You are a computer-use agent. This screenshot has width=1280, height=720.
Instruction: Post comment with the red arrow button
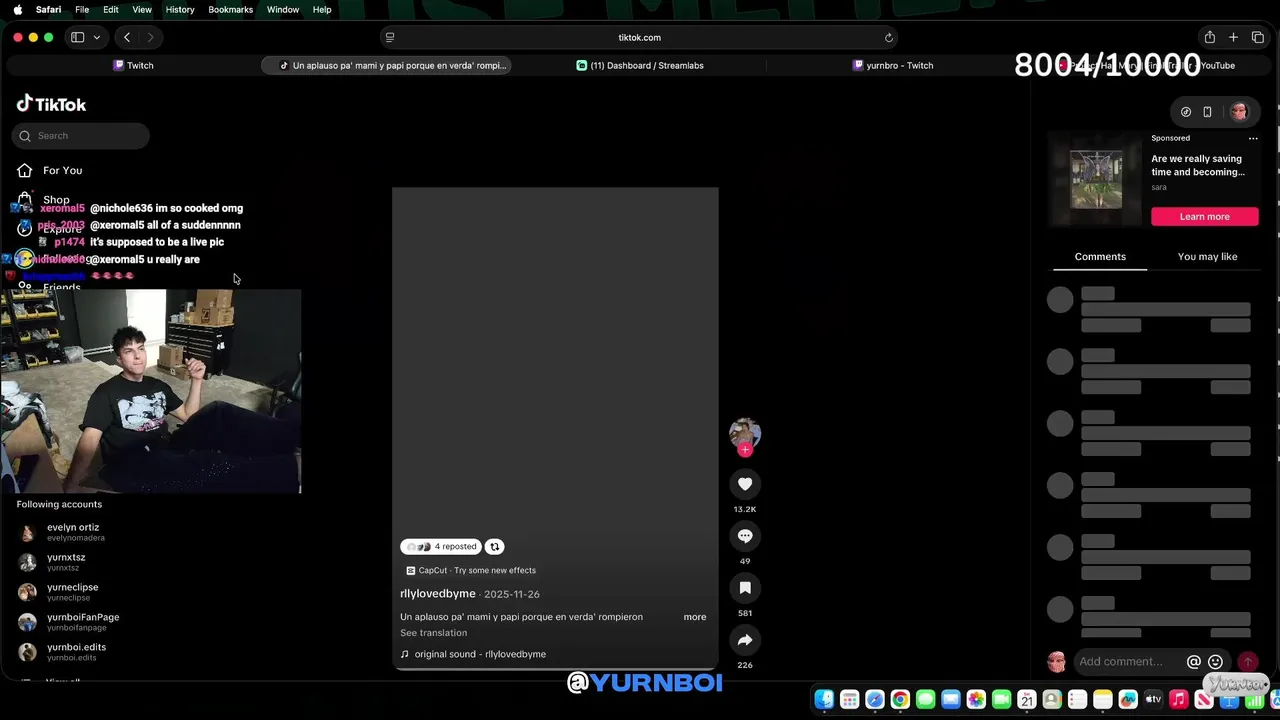point(1247,661)
